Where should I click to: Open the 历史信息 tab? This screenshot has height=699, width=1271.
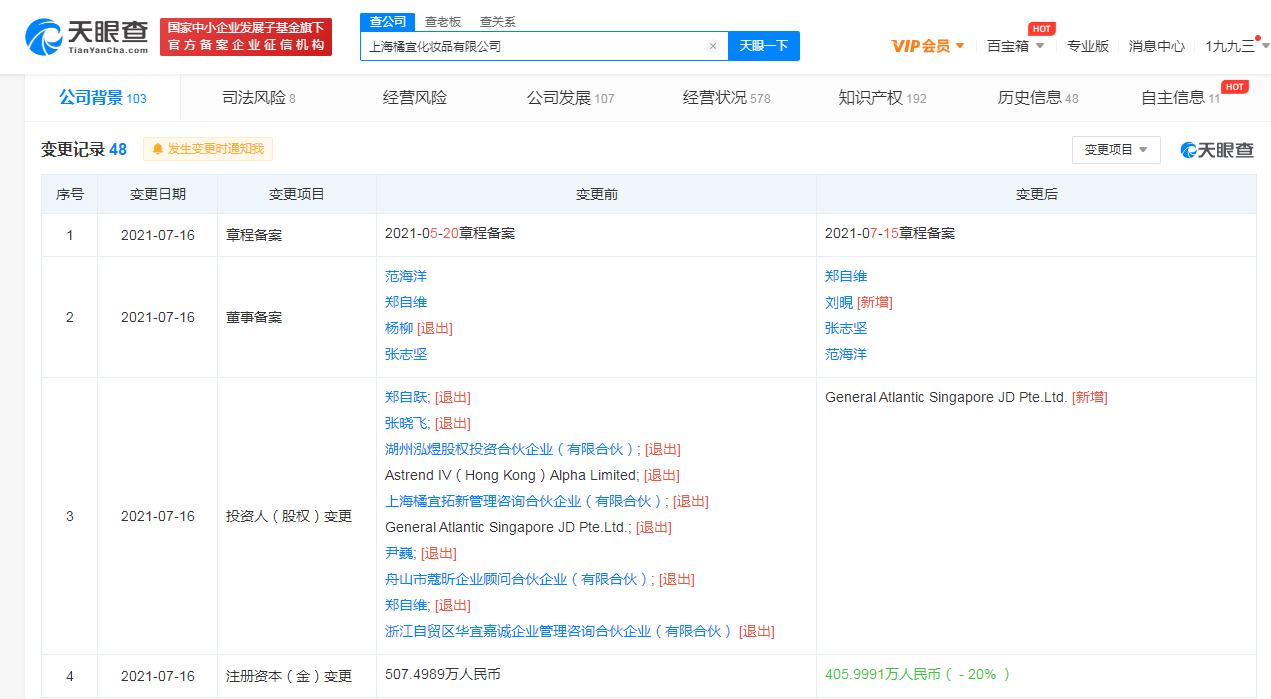click(x=1038, y=98)
